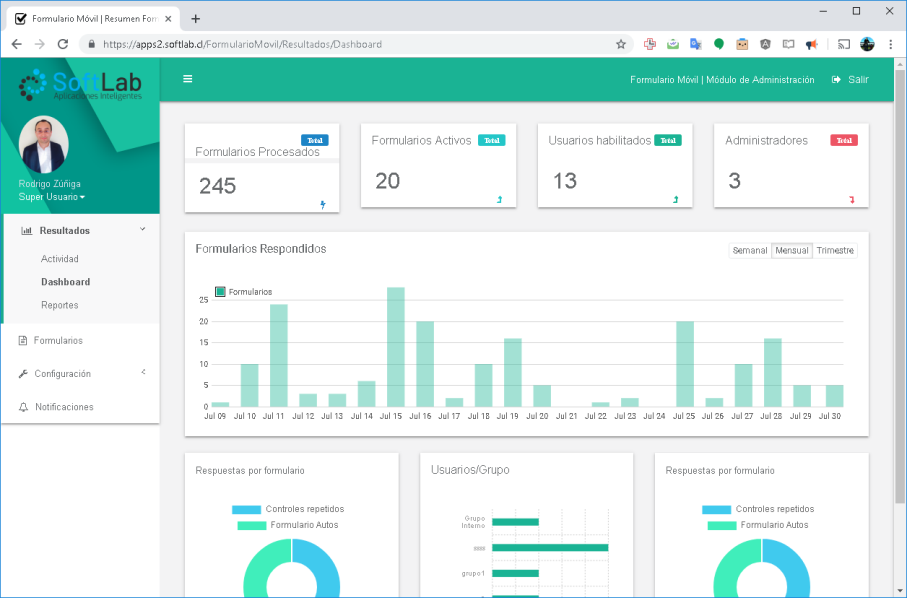This screenshot has height=598, width=907.
Task: Click the up arrow icon in Formularios Activos card
Action: pyautogui.click(x=499, y=200)
